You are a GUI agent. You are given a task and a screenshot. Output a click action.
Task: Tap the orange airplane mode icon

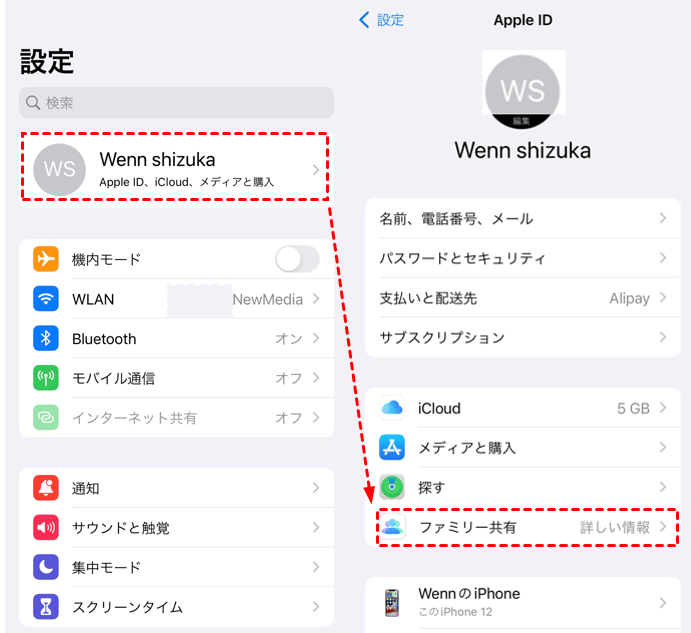click(46, 259)
